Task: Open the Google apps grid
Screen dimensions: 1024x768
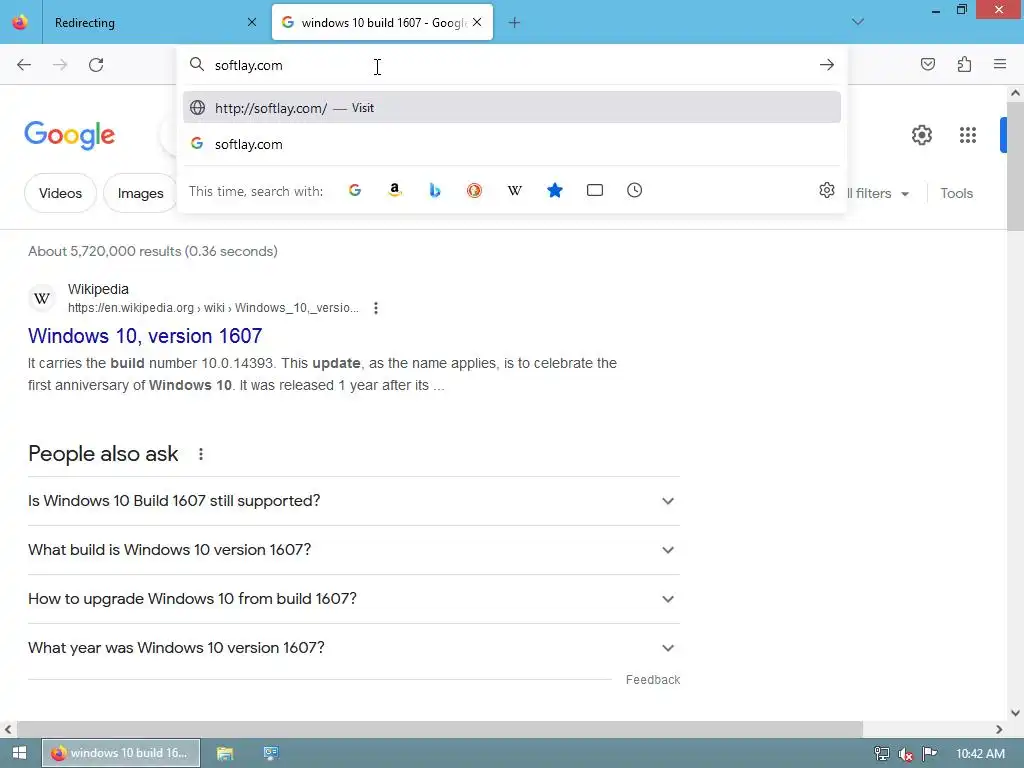Action: click(968, 135)
